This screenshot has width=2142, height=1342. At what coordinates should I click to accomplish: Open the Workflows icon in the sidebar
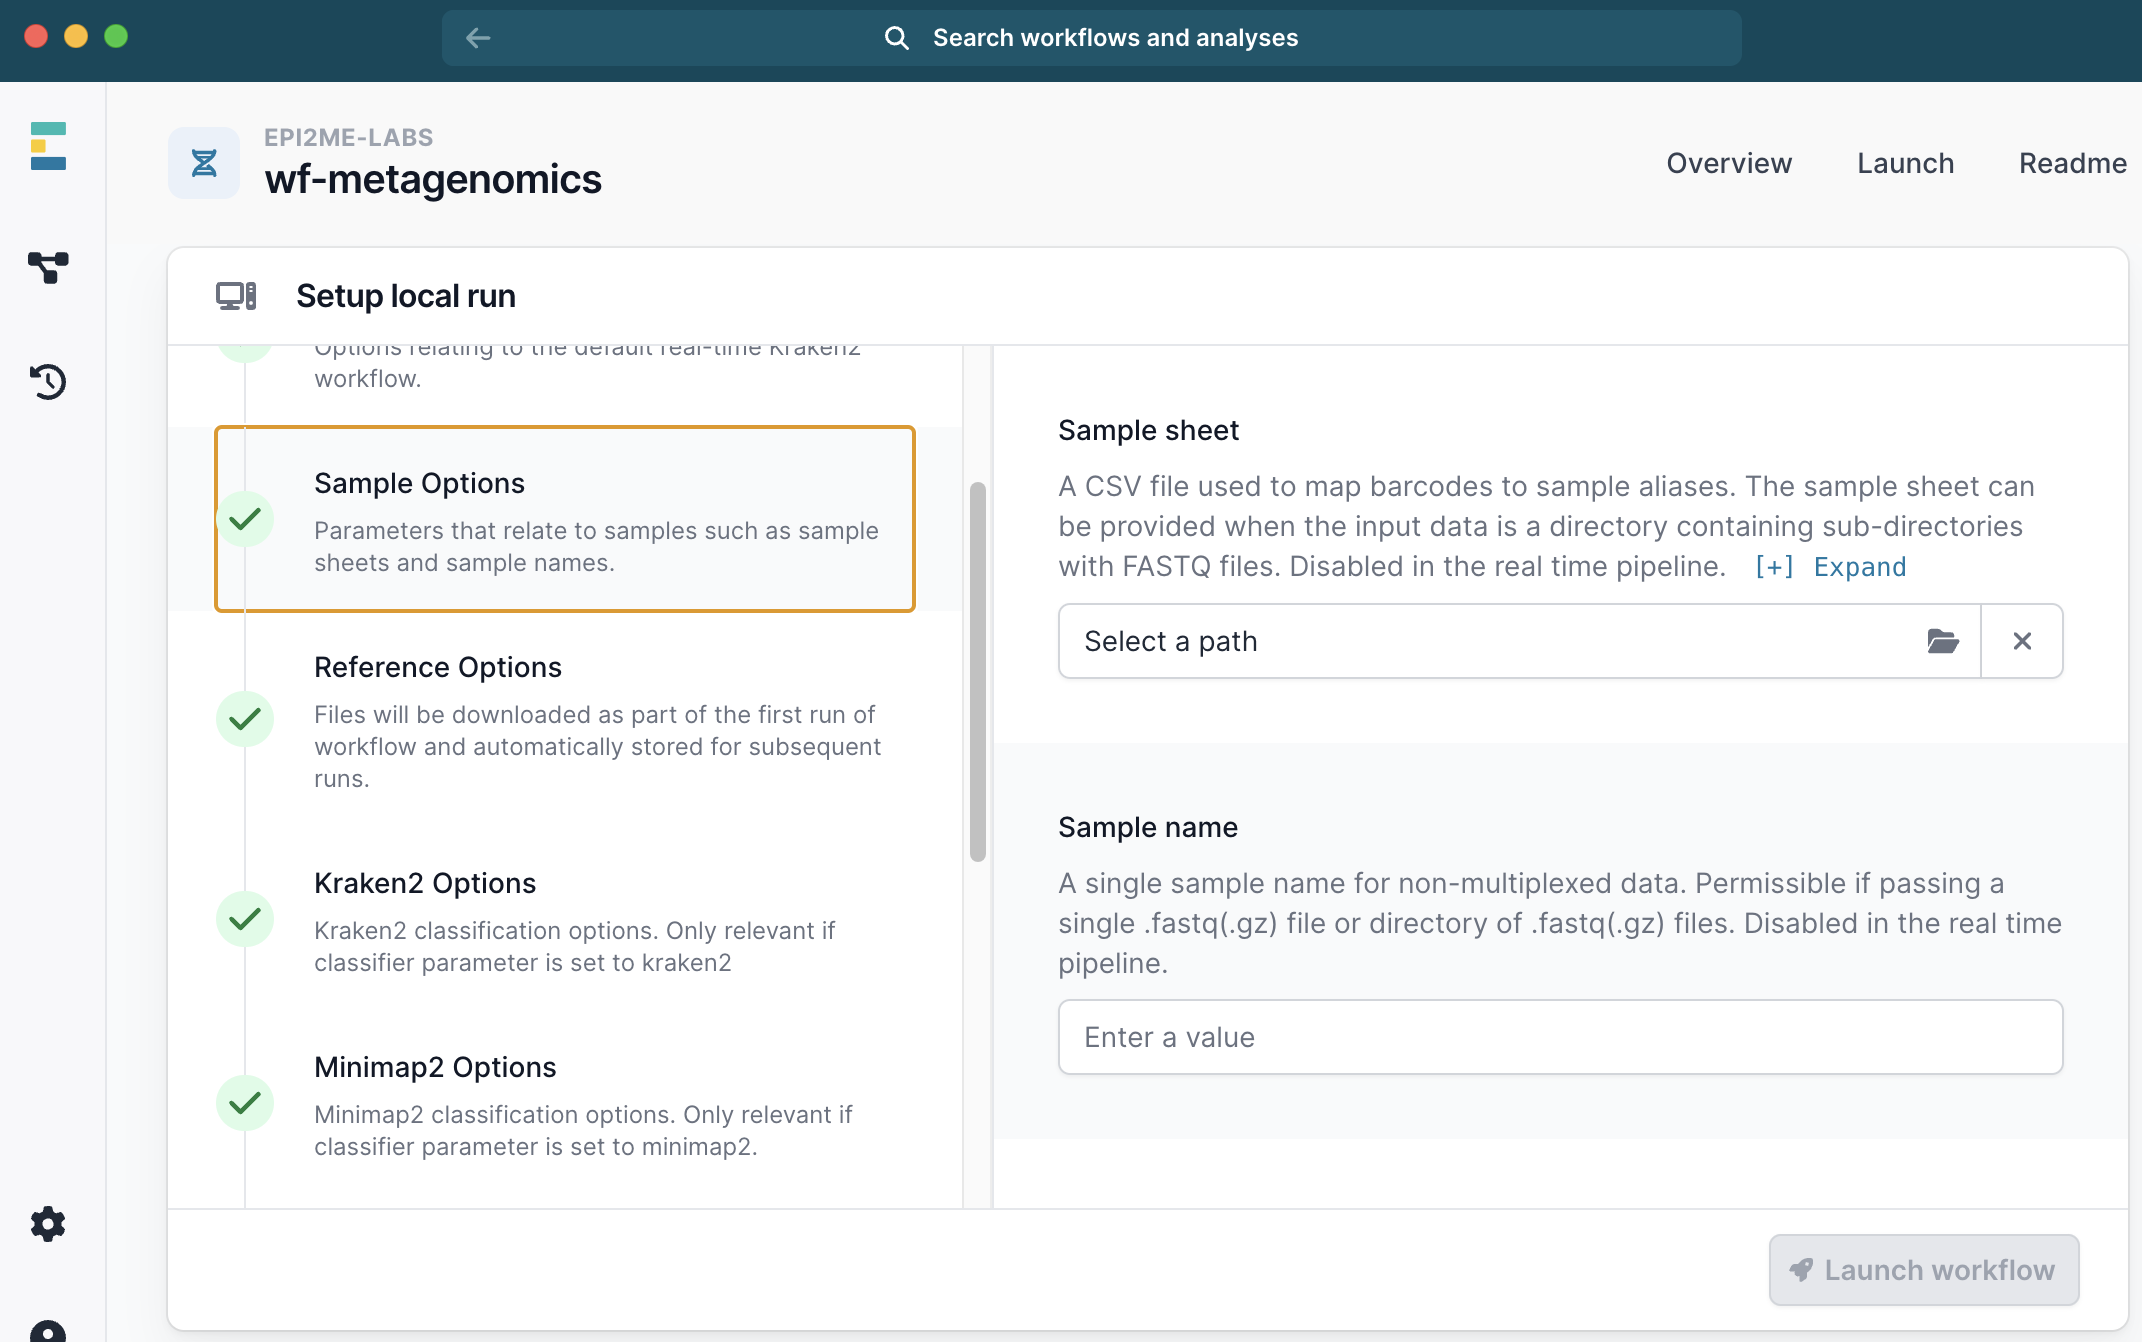tap(48, 268)
